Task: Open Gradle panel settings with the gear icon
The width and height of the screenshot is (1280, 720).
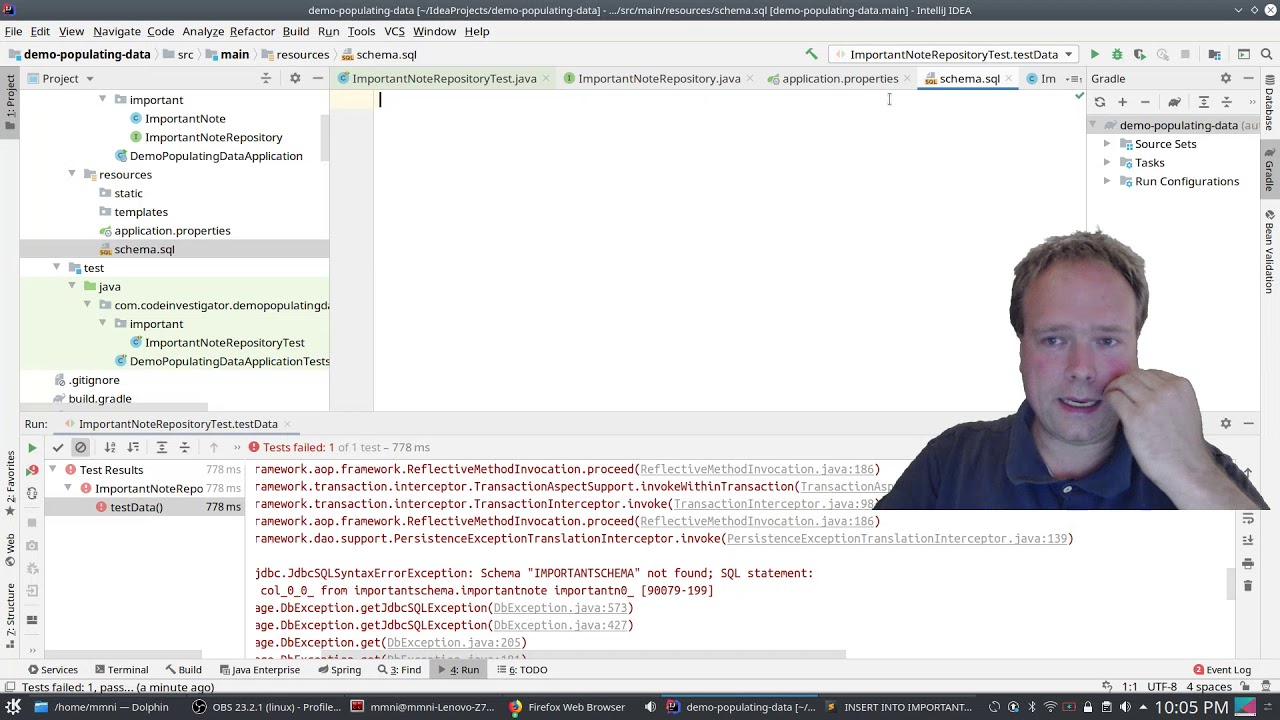Action: 1226,78
